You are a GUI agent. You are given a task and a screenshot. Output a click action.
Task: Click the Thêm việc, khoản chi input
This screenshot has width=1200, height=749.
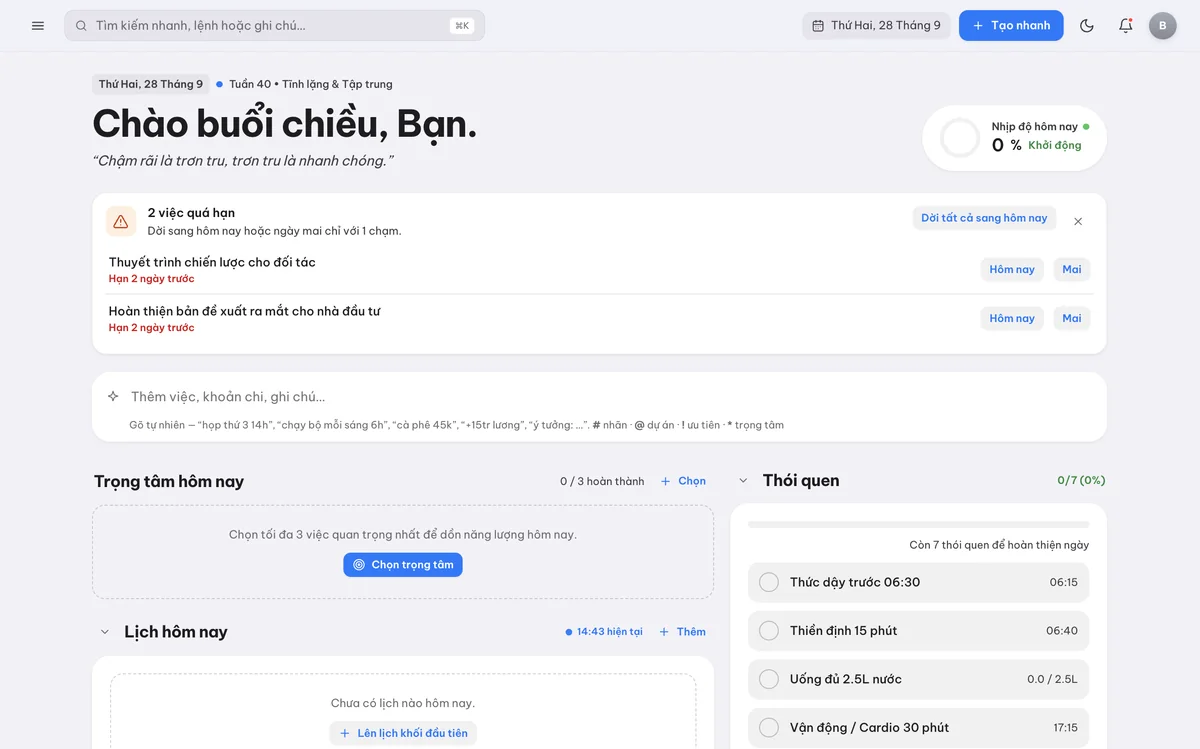point(612,397)
